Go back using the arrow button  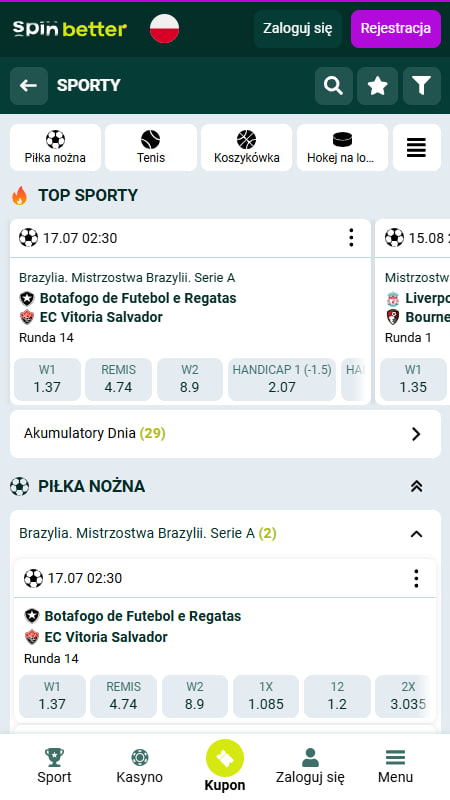(x=29, y=86)
